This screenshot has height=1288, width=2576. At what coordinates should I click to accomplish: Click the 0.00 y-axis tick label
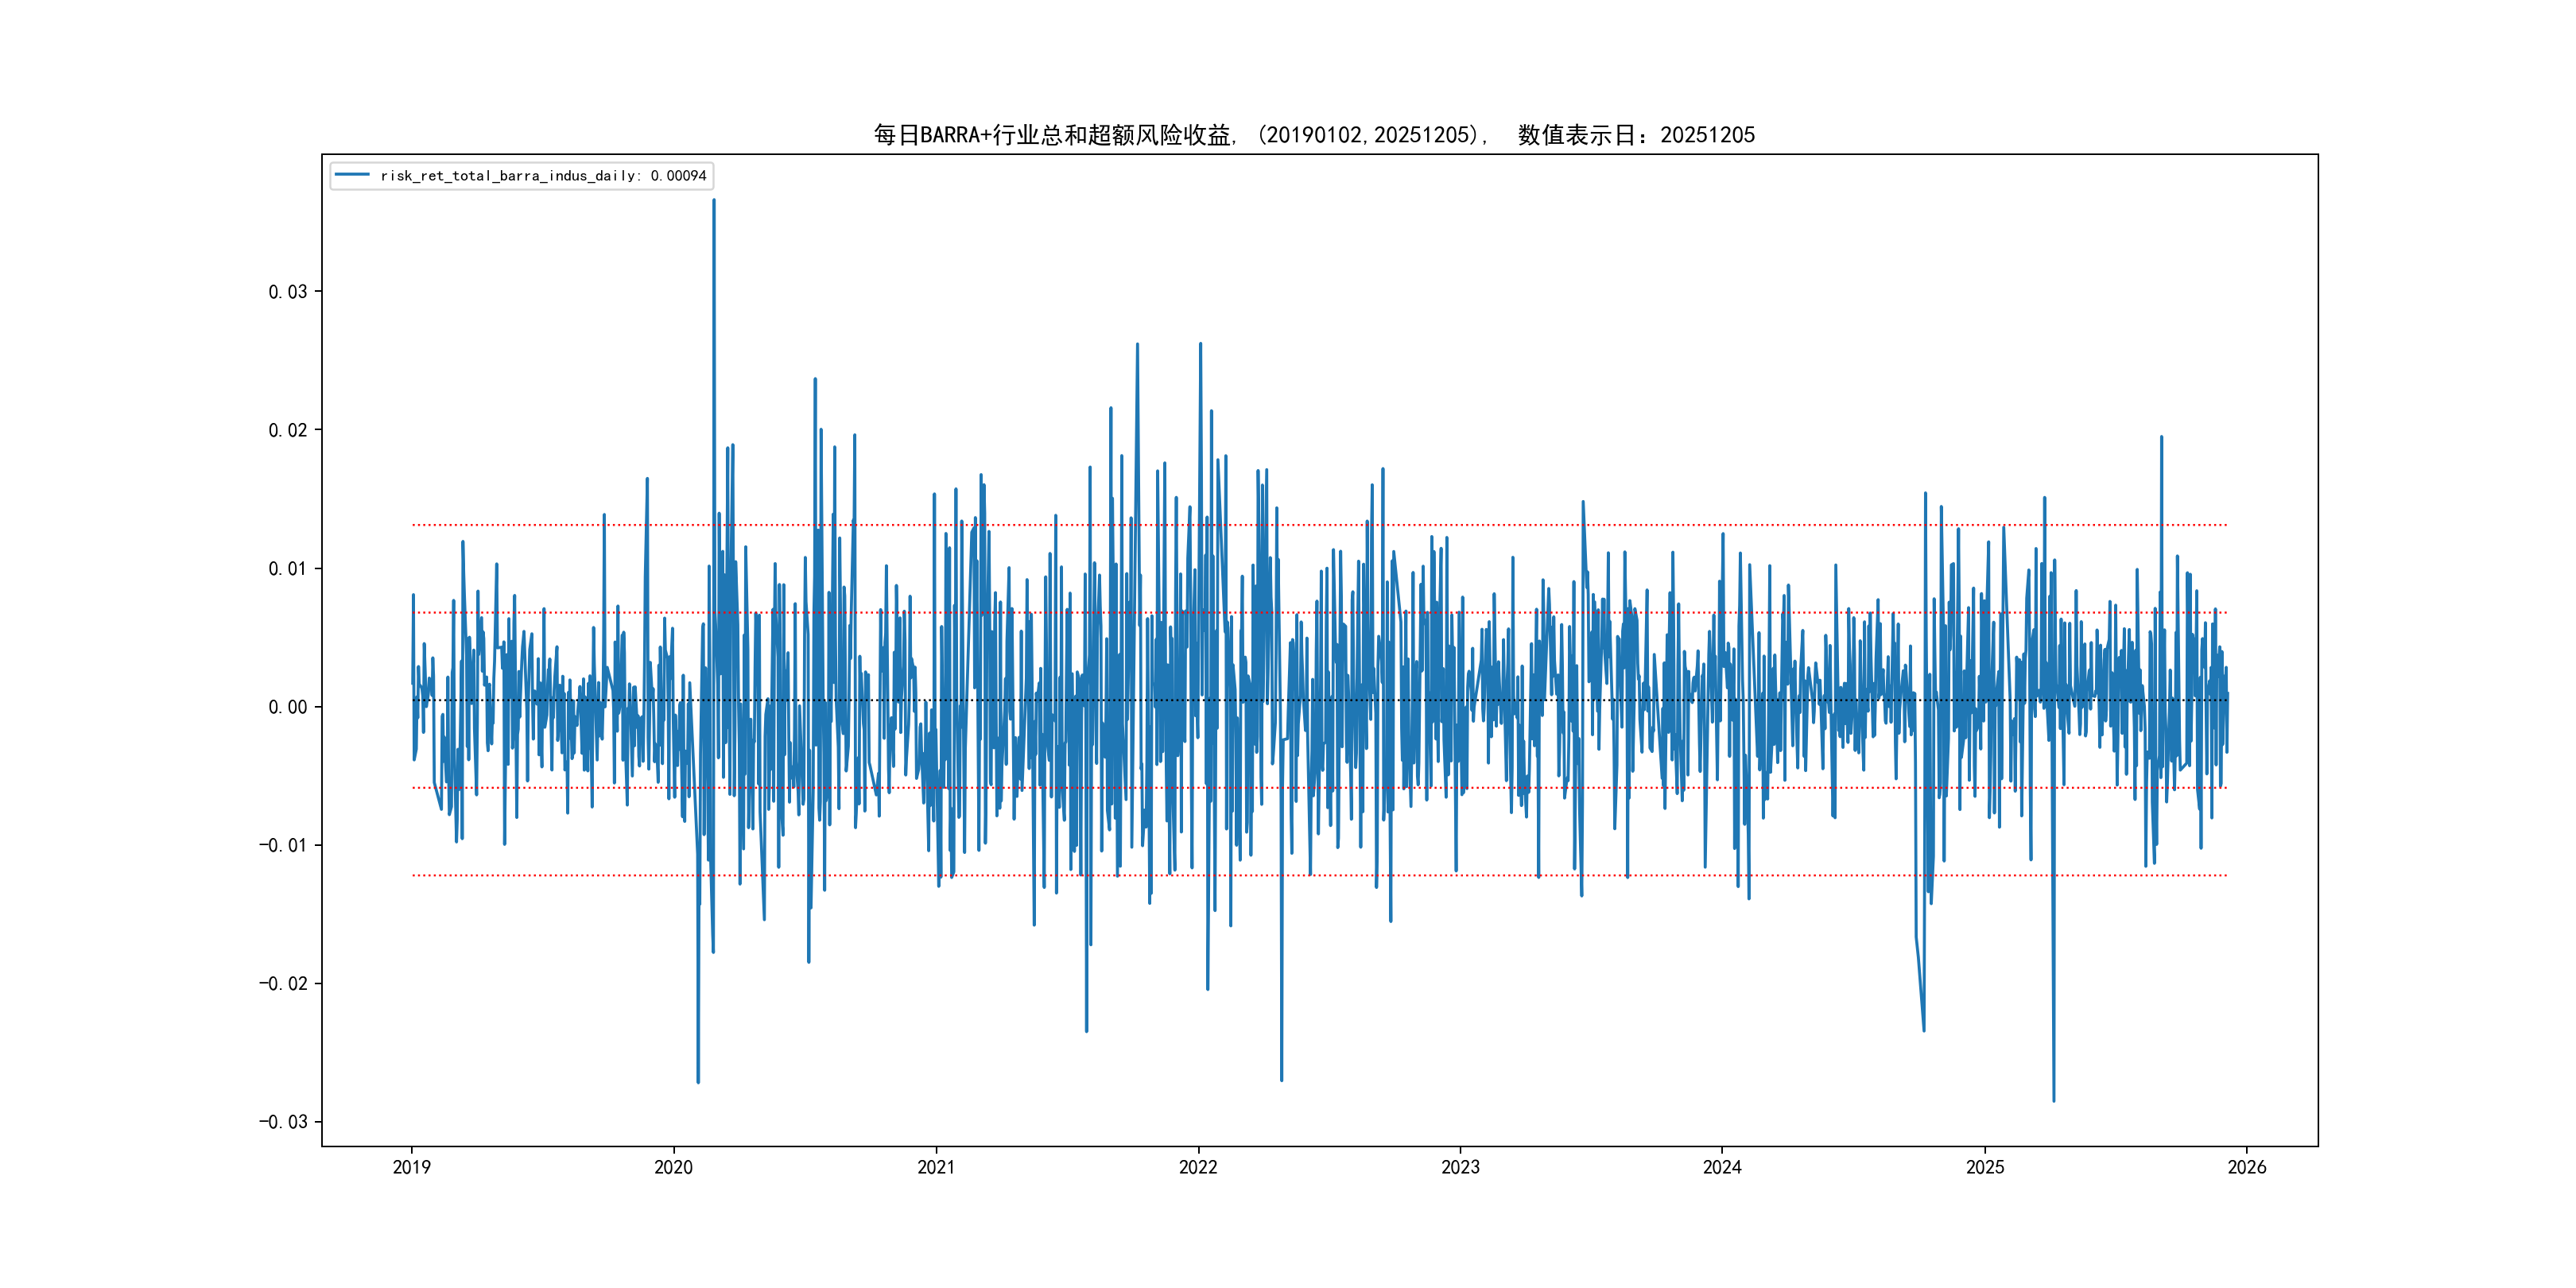coord(287,707)
